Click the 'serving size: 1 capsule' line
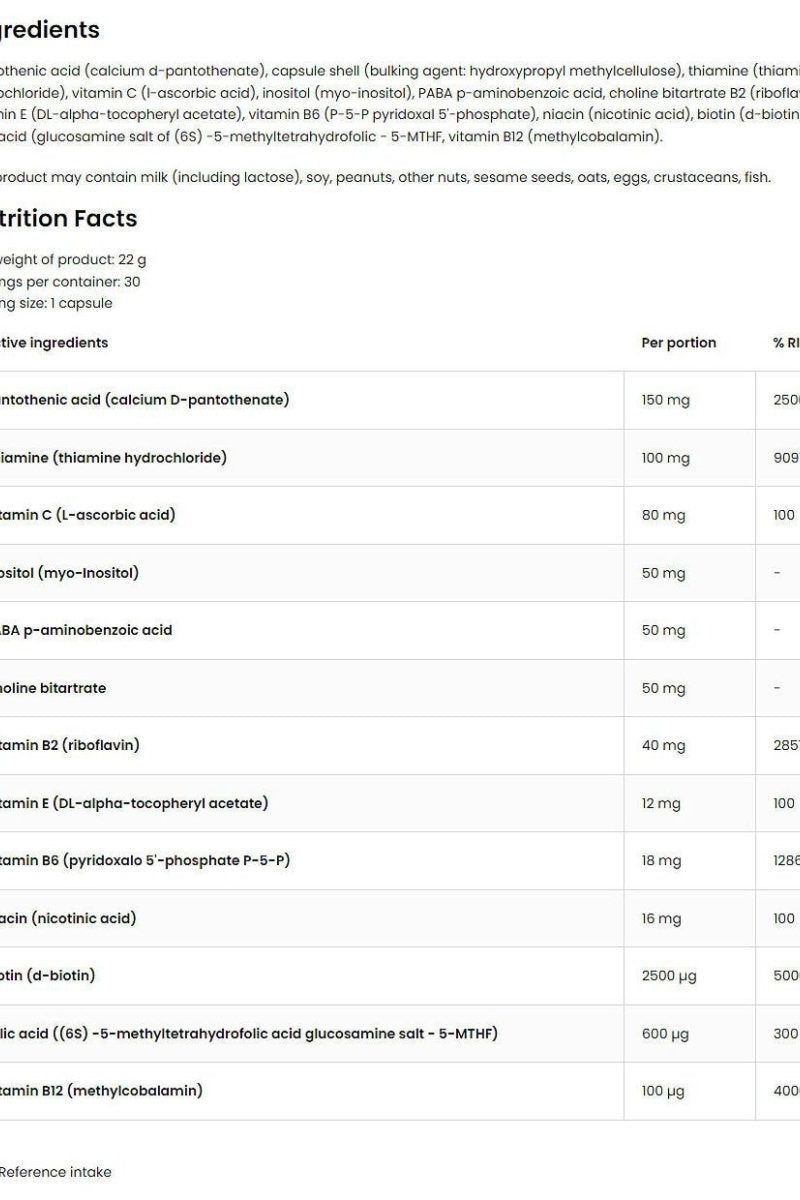 56,303
